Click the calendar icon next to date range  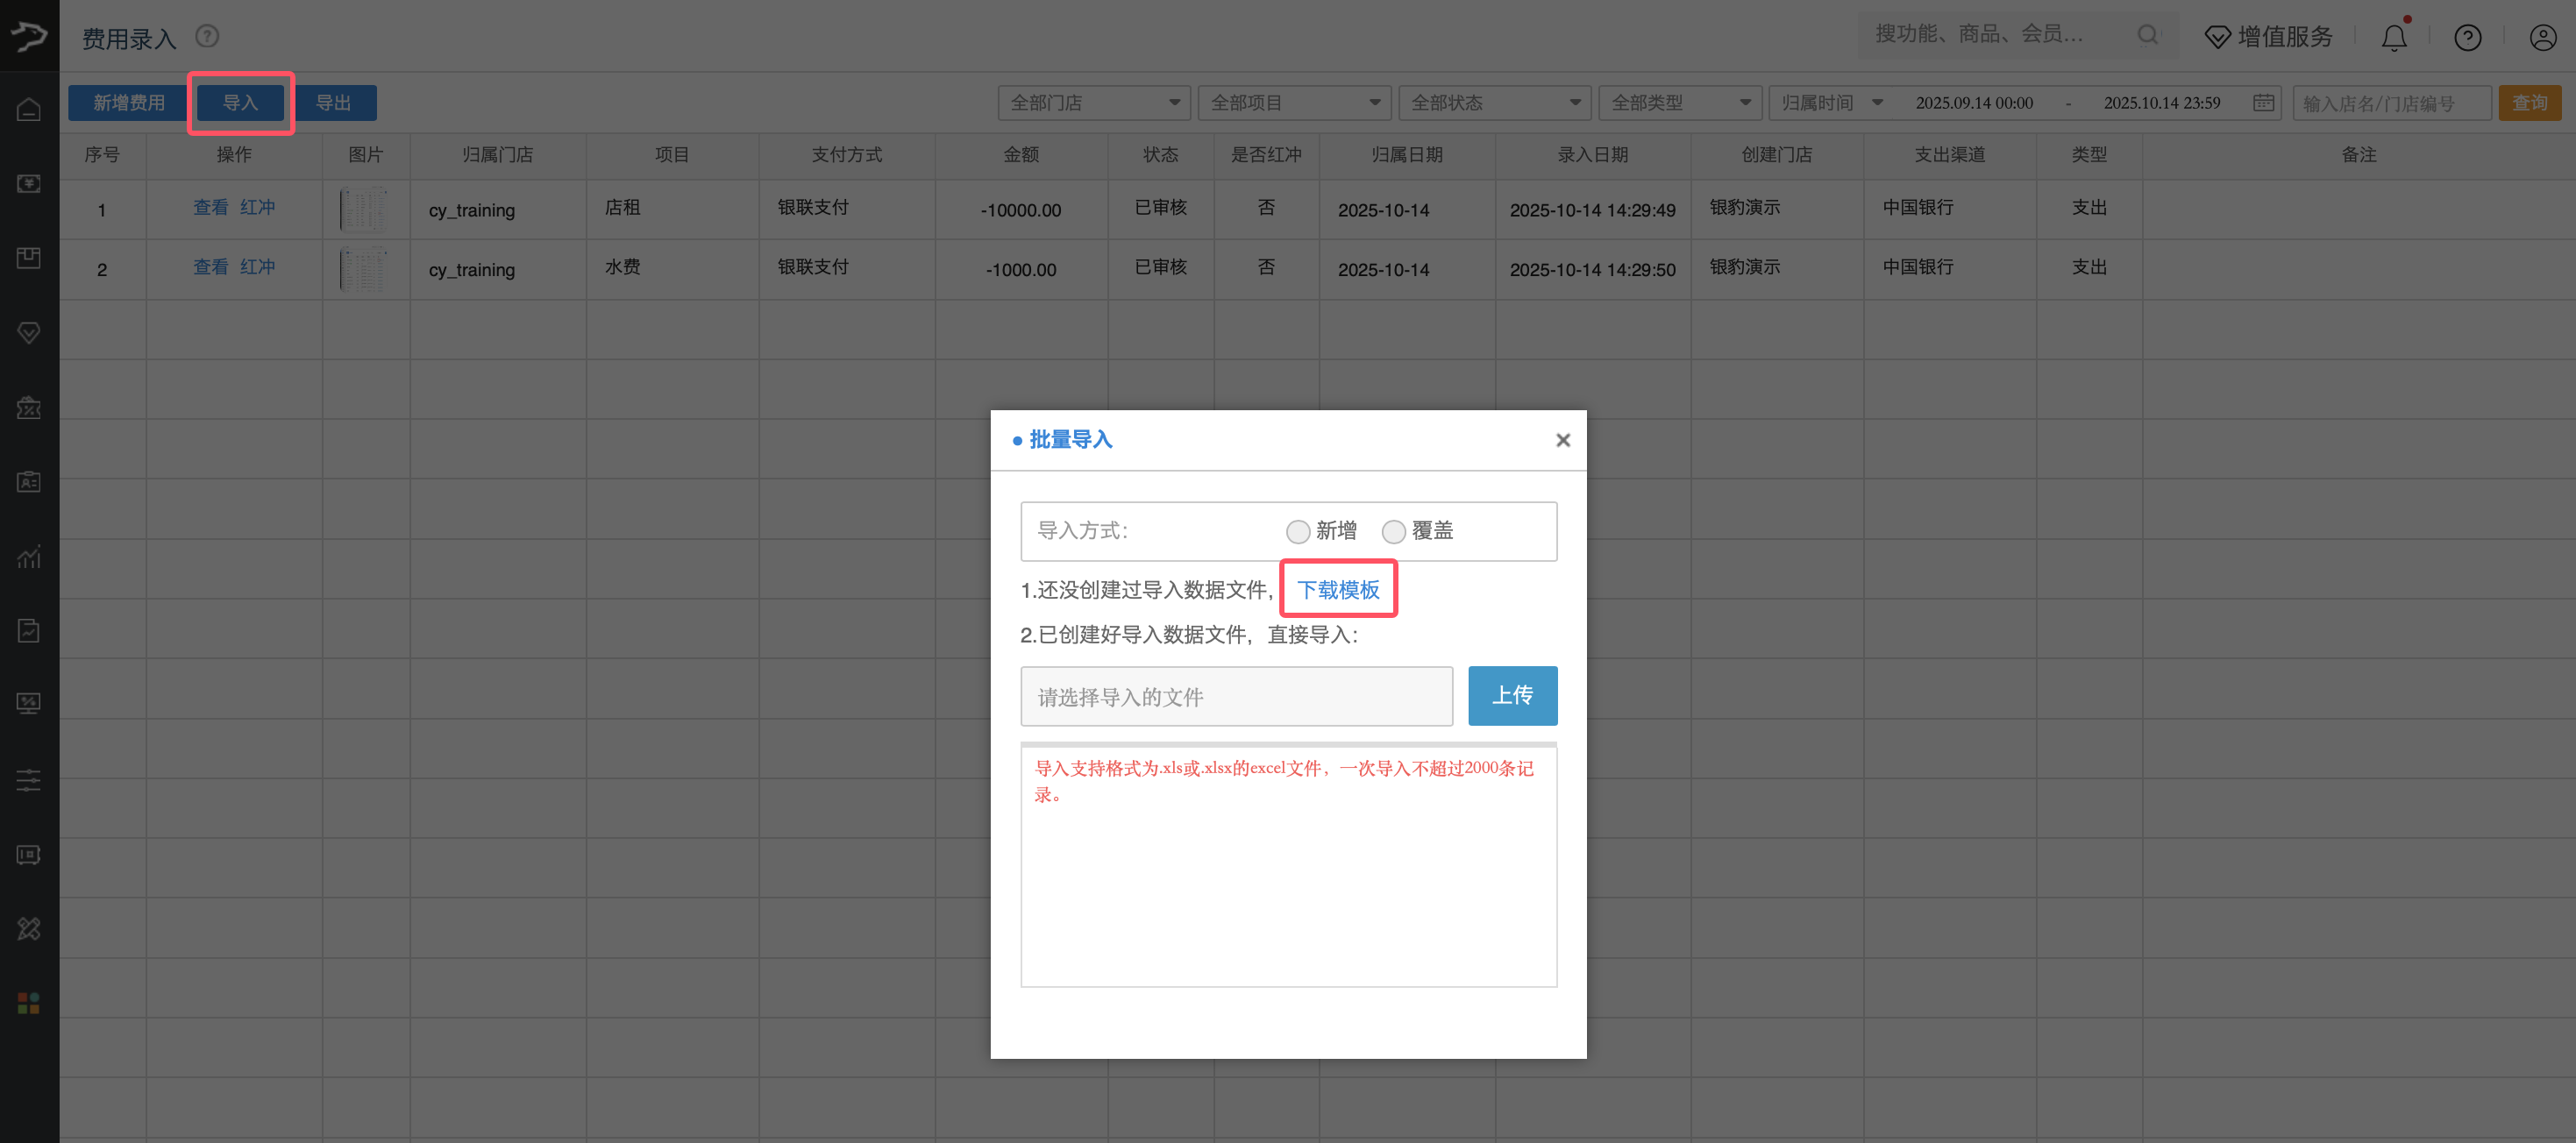[2264, 102]
